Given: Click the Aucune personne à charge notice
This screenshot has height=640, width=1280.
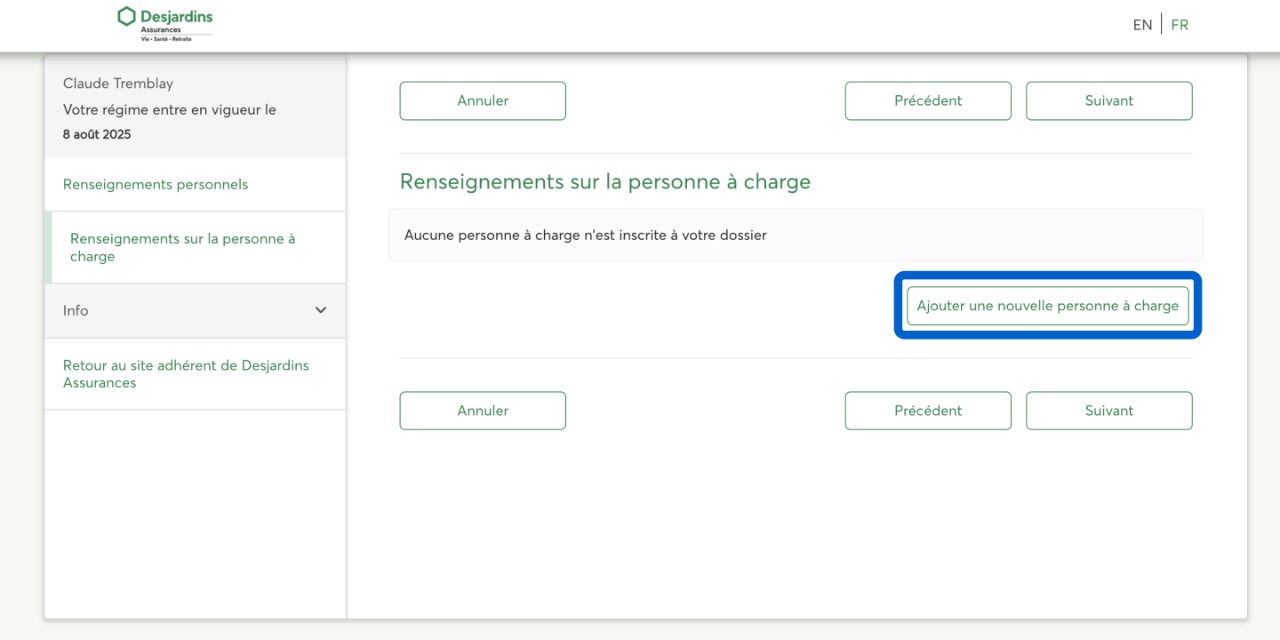Looking at the screenshot, I should click(585, 235).
